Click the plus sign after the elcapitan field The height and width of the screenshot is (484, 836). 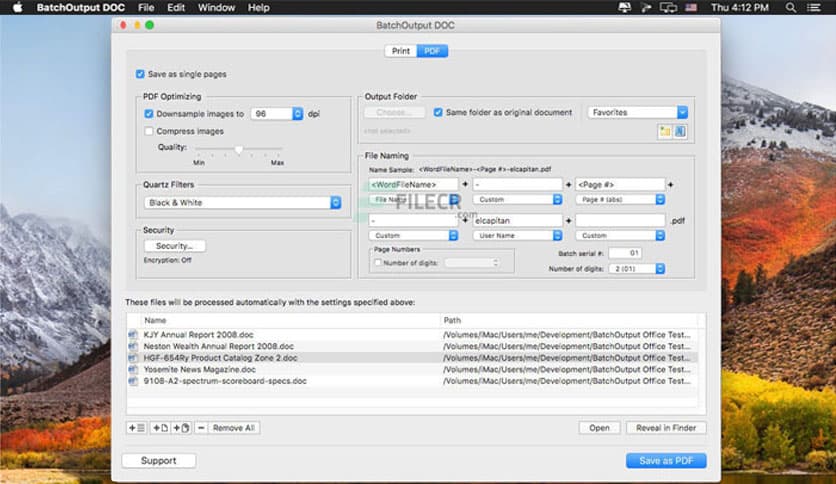point(568,220)
